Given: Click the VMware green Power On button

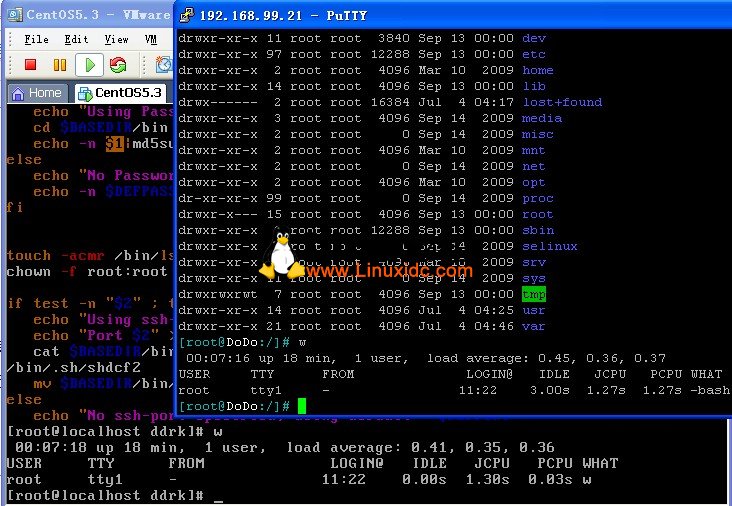Looking at the screenshot, I should pos(90,65).
